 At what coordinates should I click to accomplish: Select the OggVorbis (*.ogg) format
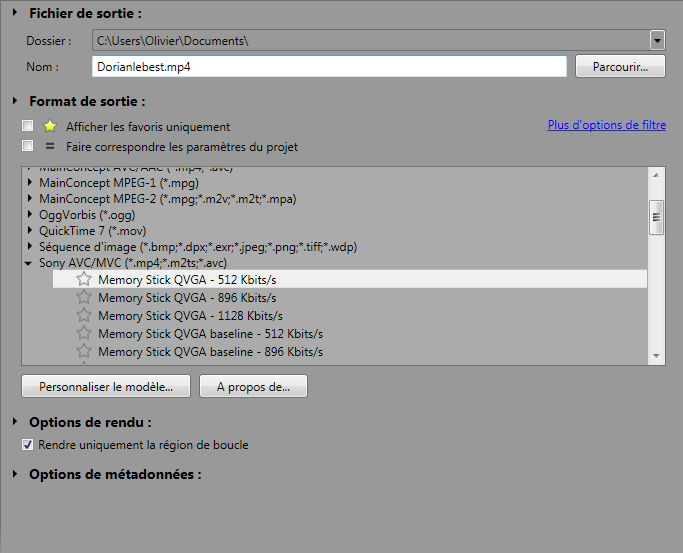tap(87, 215)
